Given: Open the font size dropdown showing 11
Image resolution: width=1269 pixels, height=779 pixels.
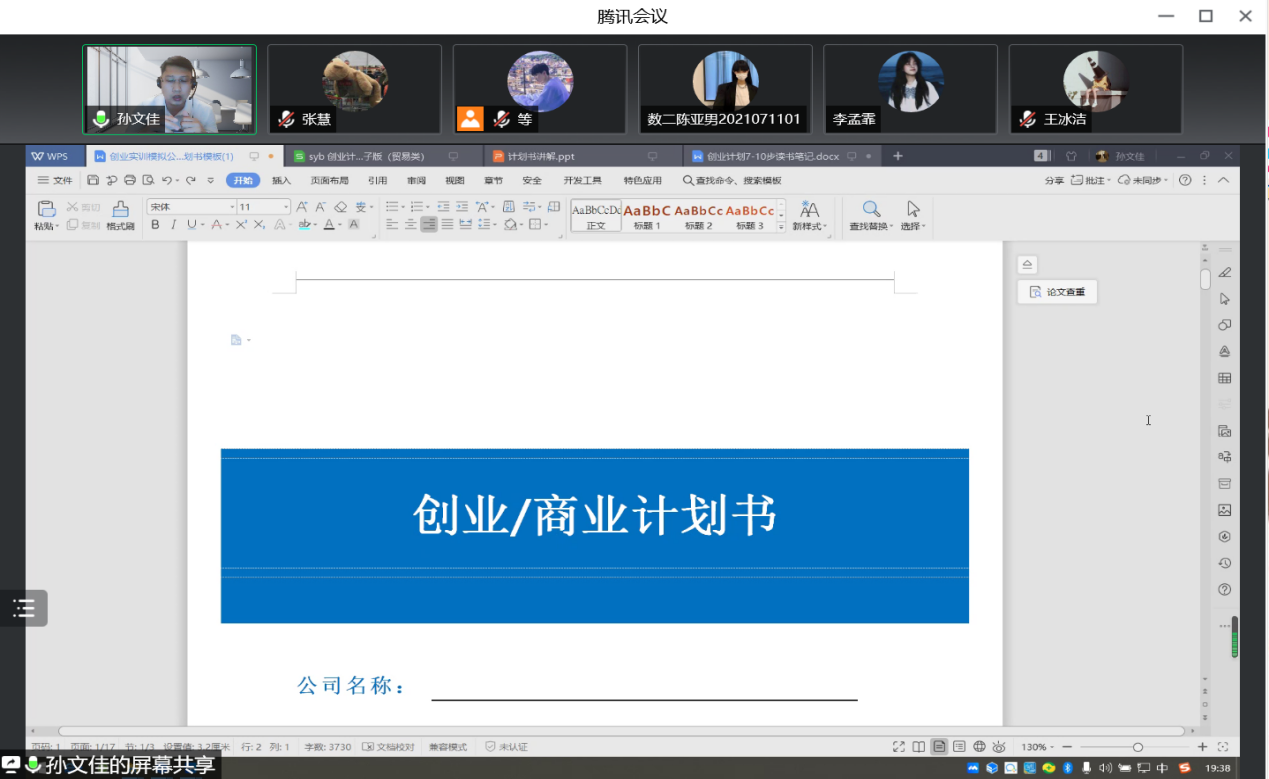Looking at the screenshot, I should (x=264, y=207).
